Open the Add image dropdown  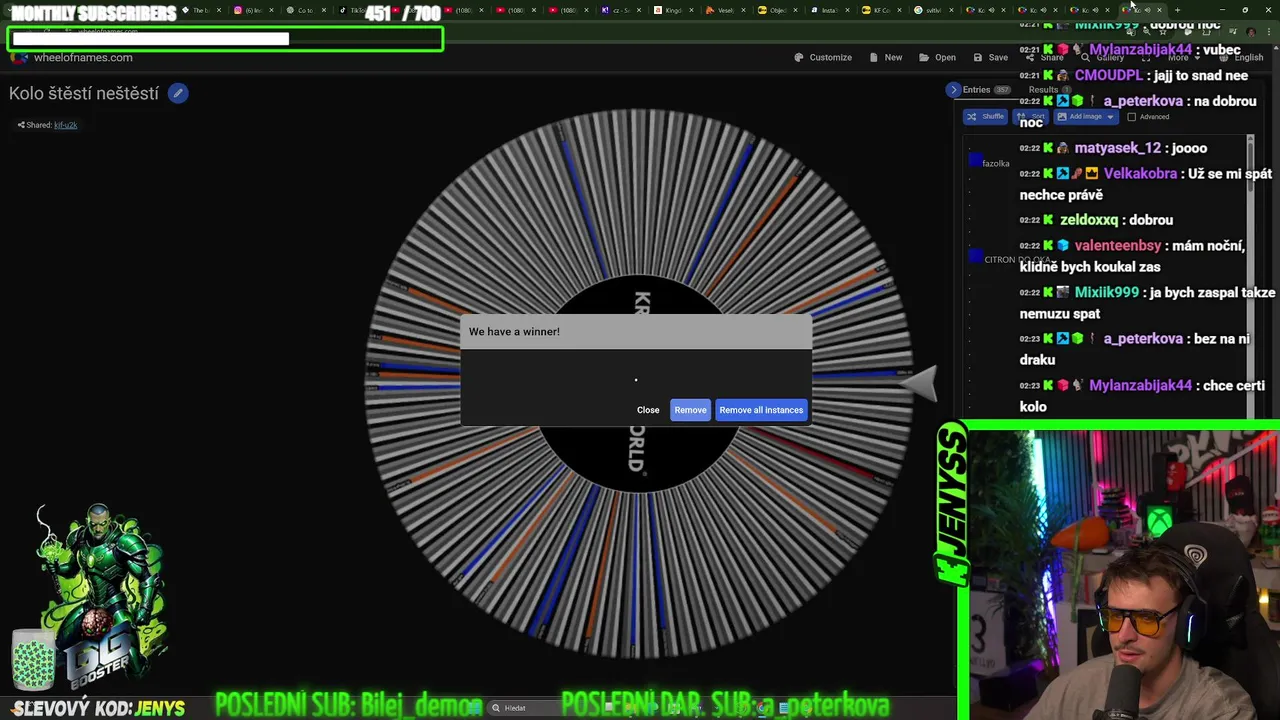[1086, 116]
